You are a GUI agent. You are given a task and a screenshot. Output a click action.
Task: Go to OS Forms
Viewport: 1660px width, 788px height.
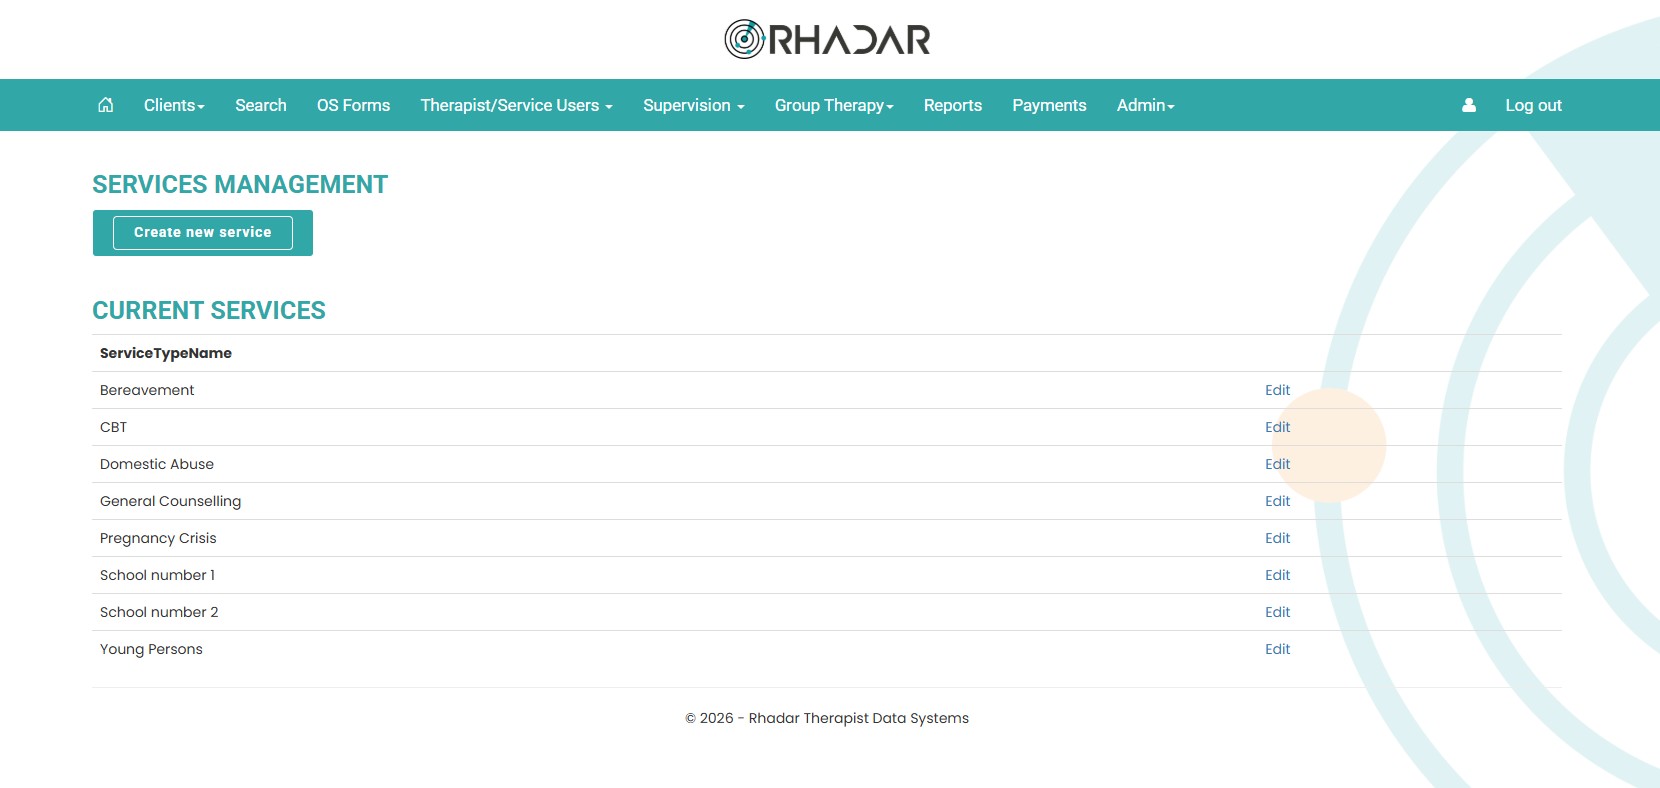353,105
